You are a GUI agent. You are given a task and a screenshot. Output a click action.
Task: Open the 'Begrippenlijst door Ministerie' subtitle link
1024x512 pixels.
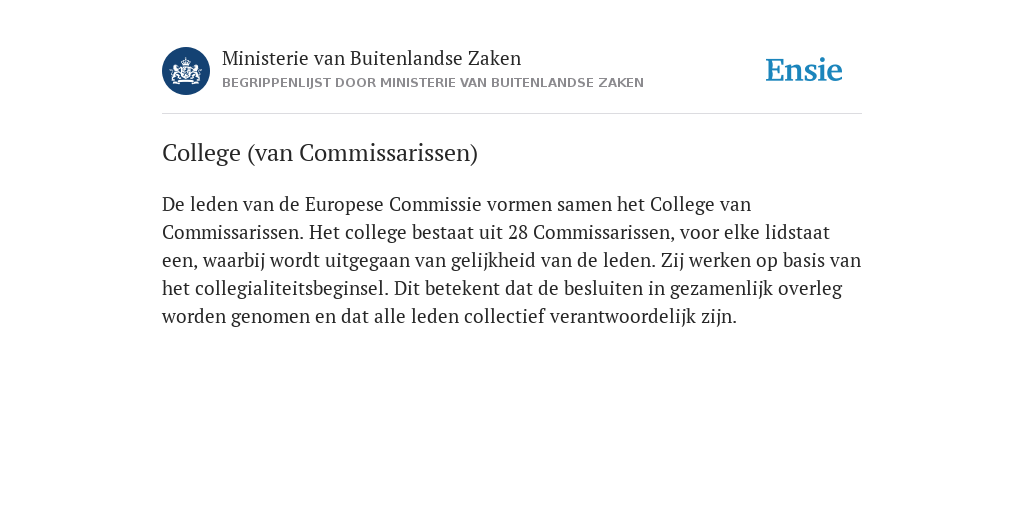coord(433,83)
